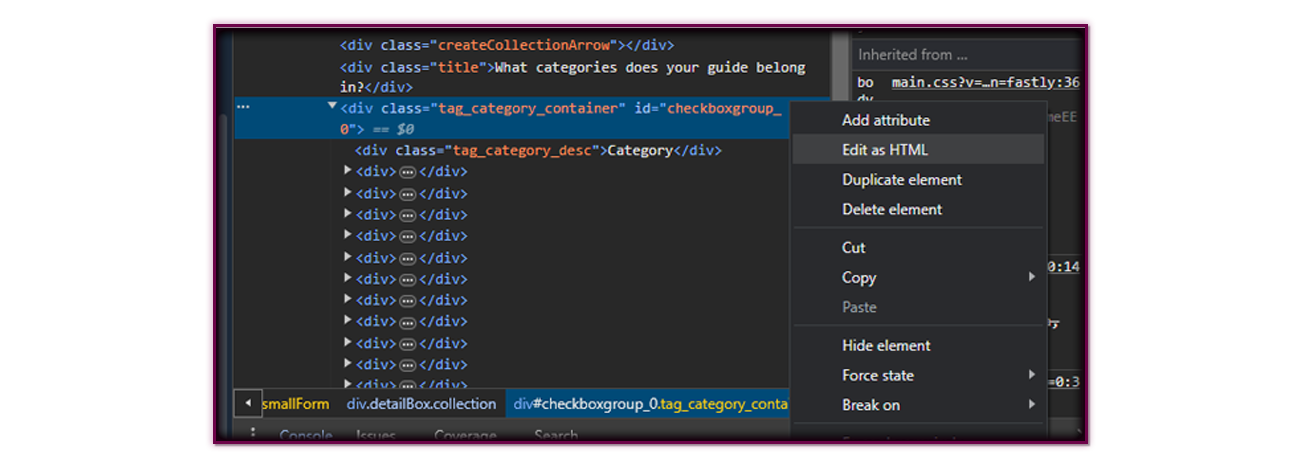The width and height of the screenshot is (1300, 467).
Task: Open the Copy submenu arrow
Action: [x=1032, y=277]
